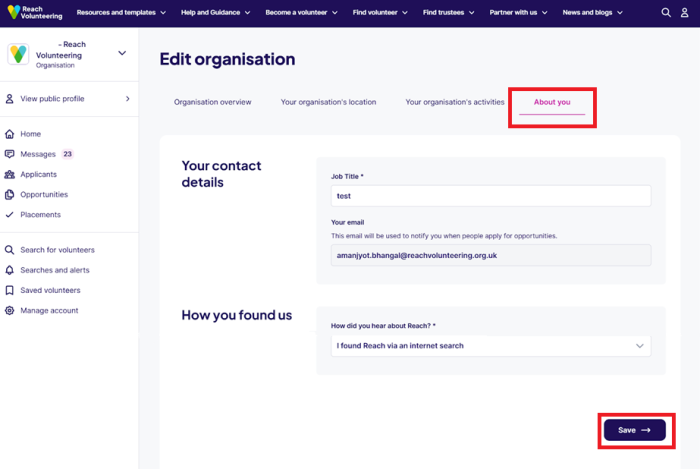
Task: Expand the Find trustees menu
Action: (449, 12)
